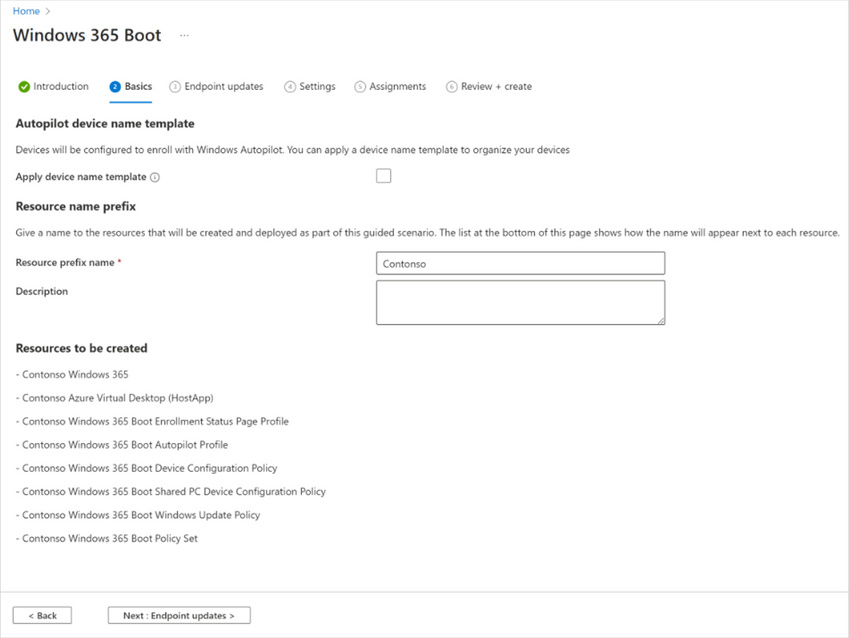Follow the Home breadcrumb link
The width and height of the screenshot is (849, 638).
pos(26,11)
